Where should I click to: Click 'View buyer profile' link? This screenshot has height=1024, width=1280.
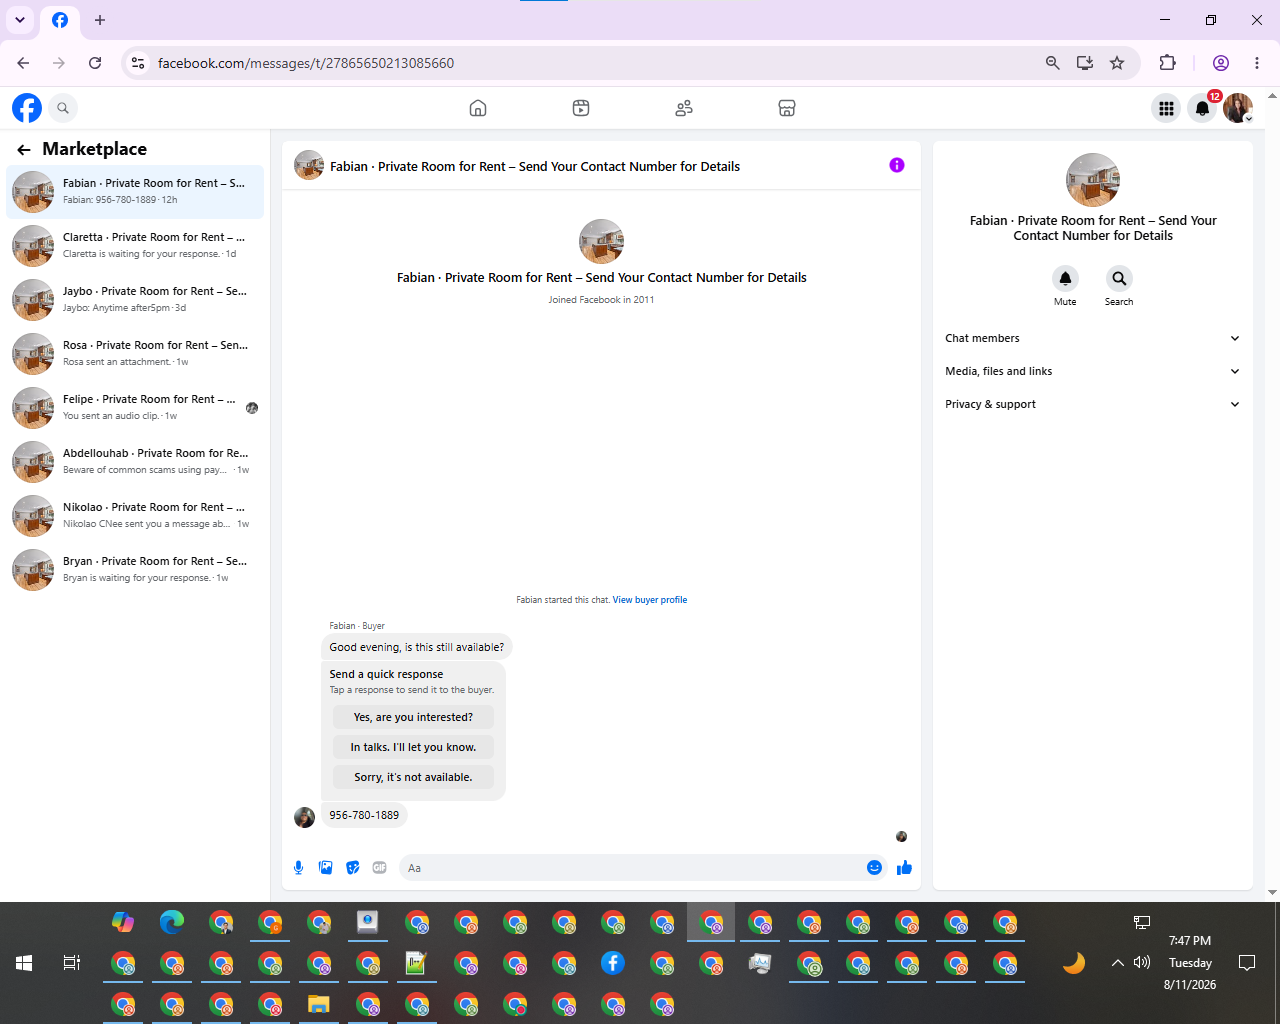[650, 600]
